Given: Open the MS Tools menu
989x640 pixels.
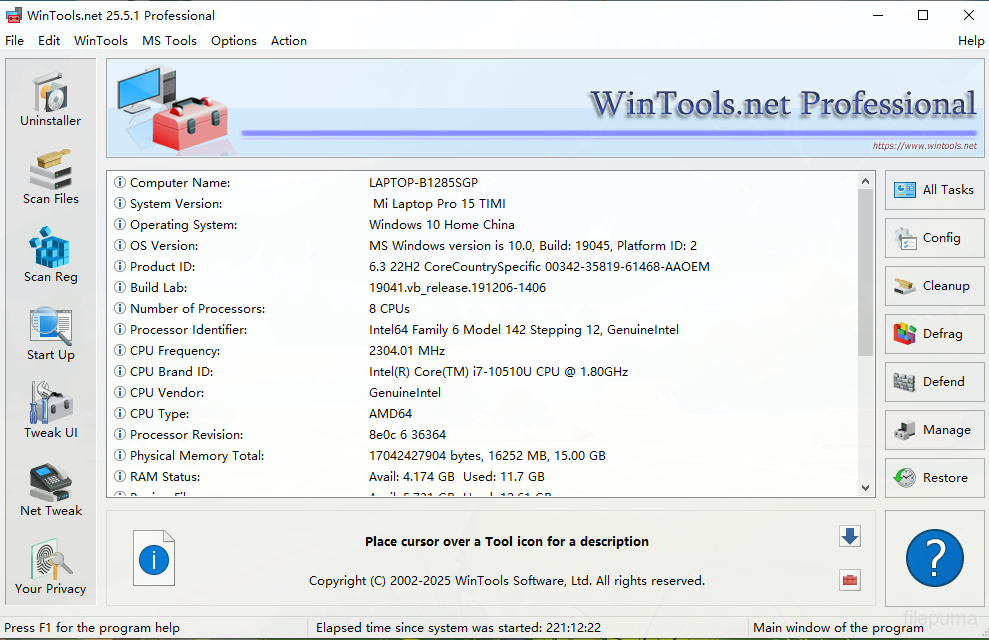Looking at the screenshot, I should pos(169,40).
